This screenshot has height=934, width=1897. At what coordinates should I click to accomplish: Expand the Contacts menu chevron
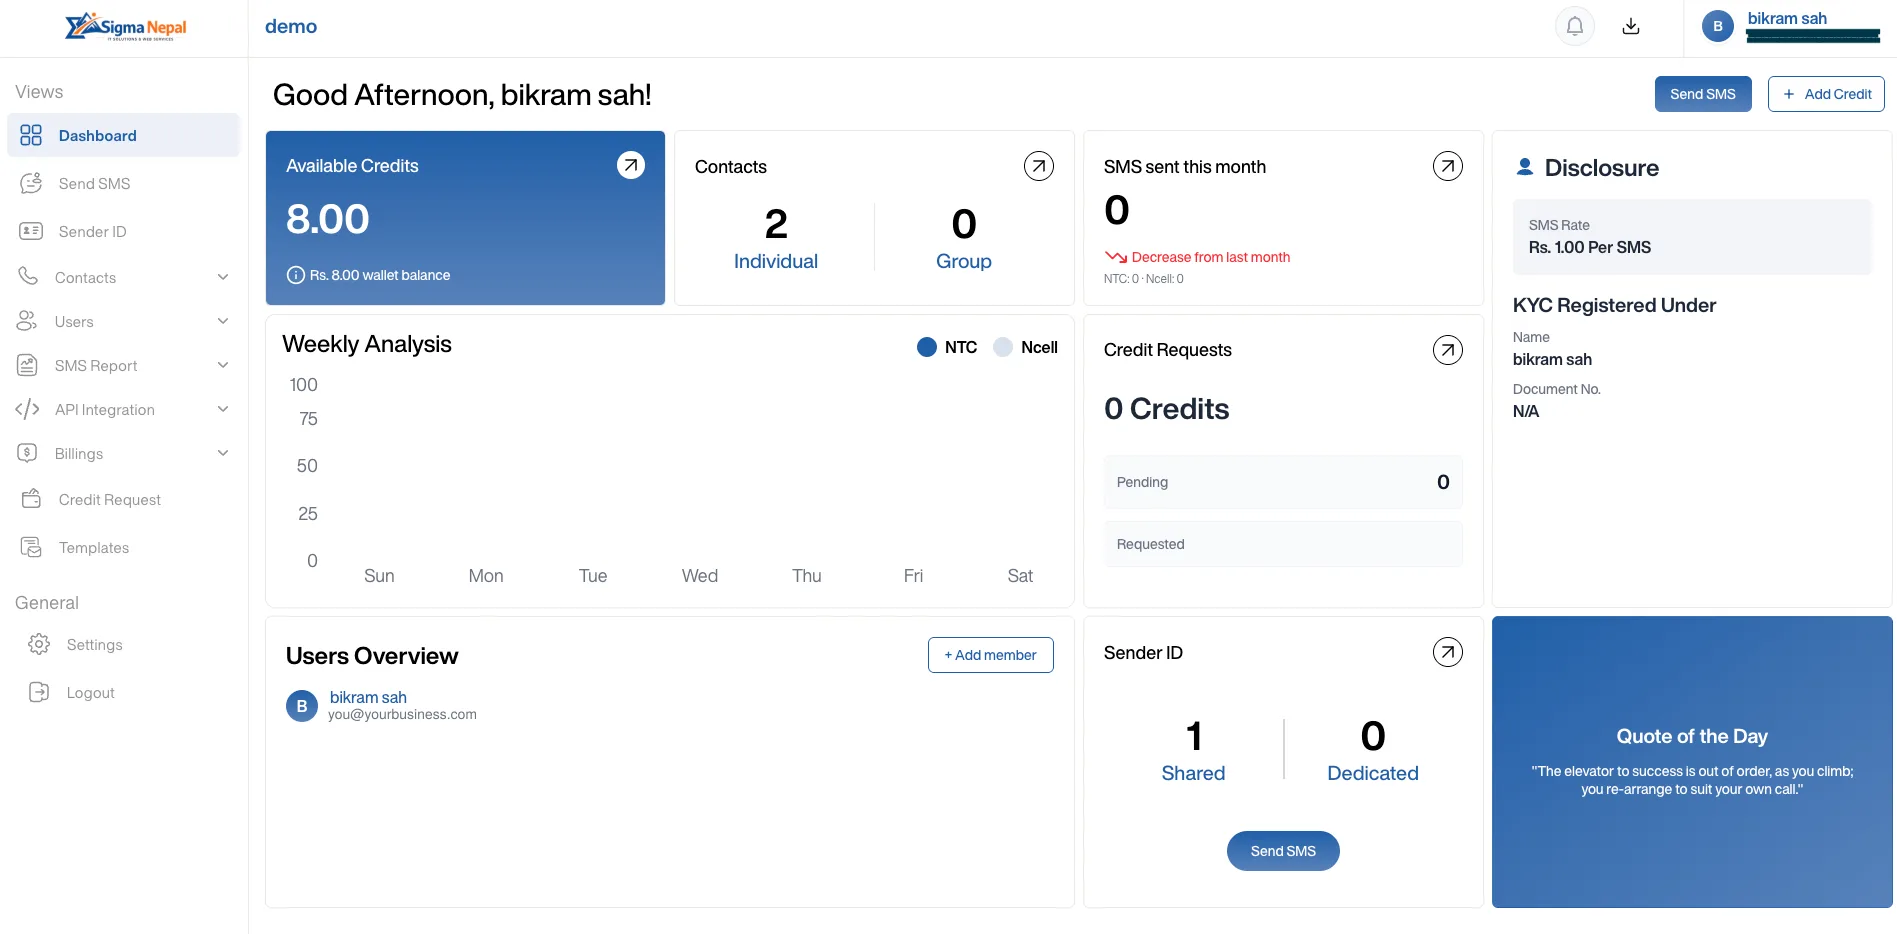[223, 277]
